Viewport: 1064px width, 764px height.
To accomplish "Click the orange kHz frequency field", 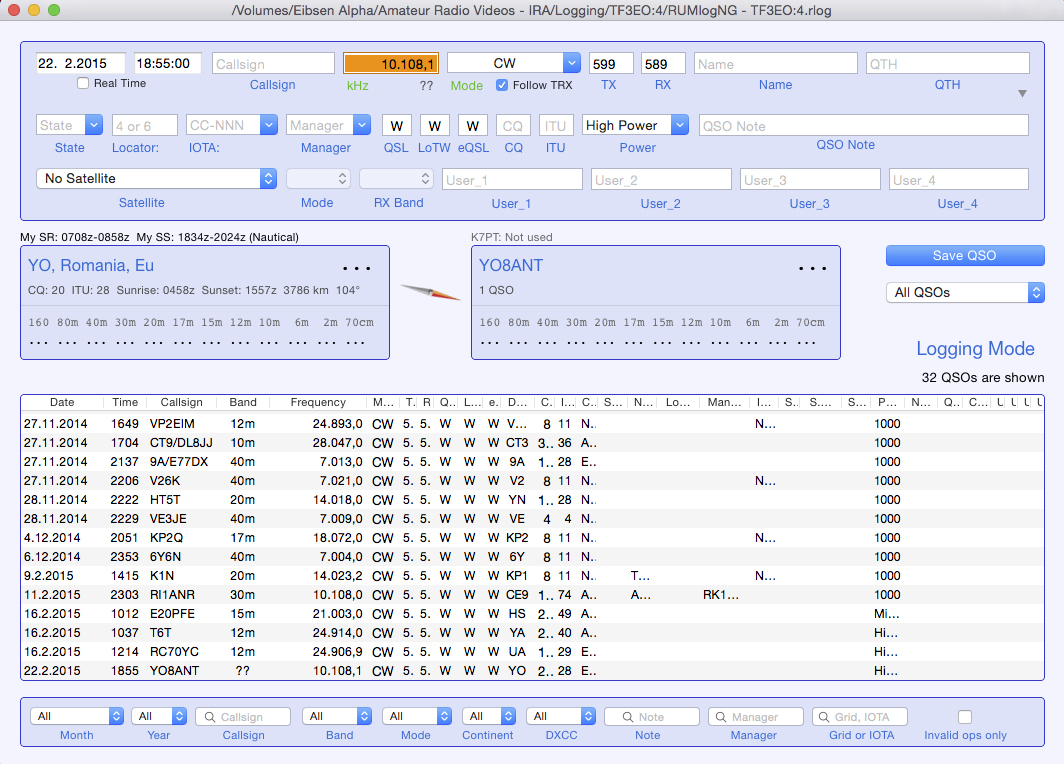I will coord(391,64).
